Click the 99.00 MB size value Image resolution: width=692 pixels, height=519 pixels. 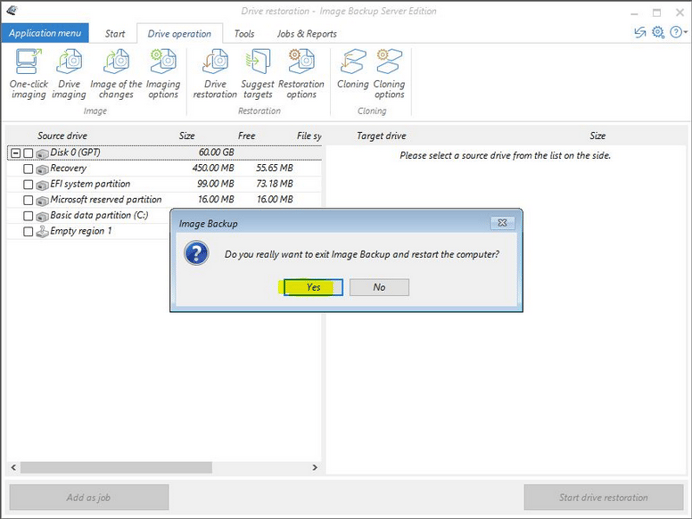coord(215,184)
